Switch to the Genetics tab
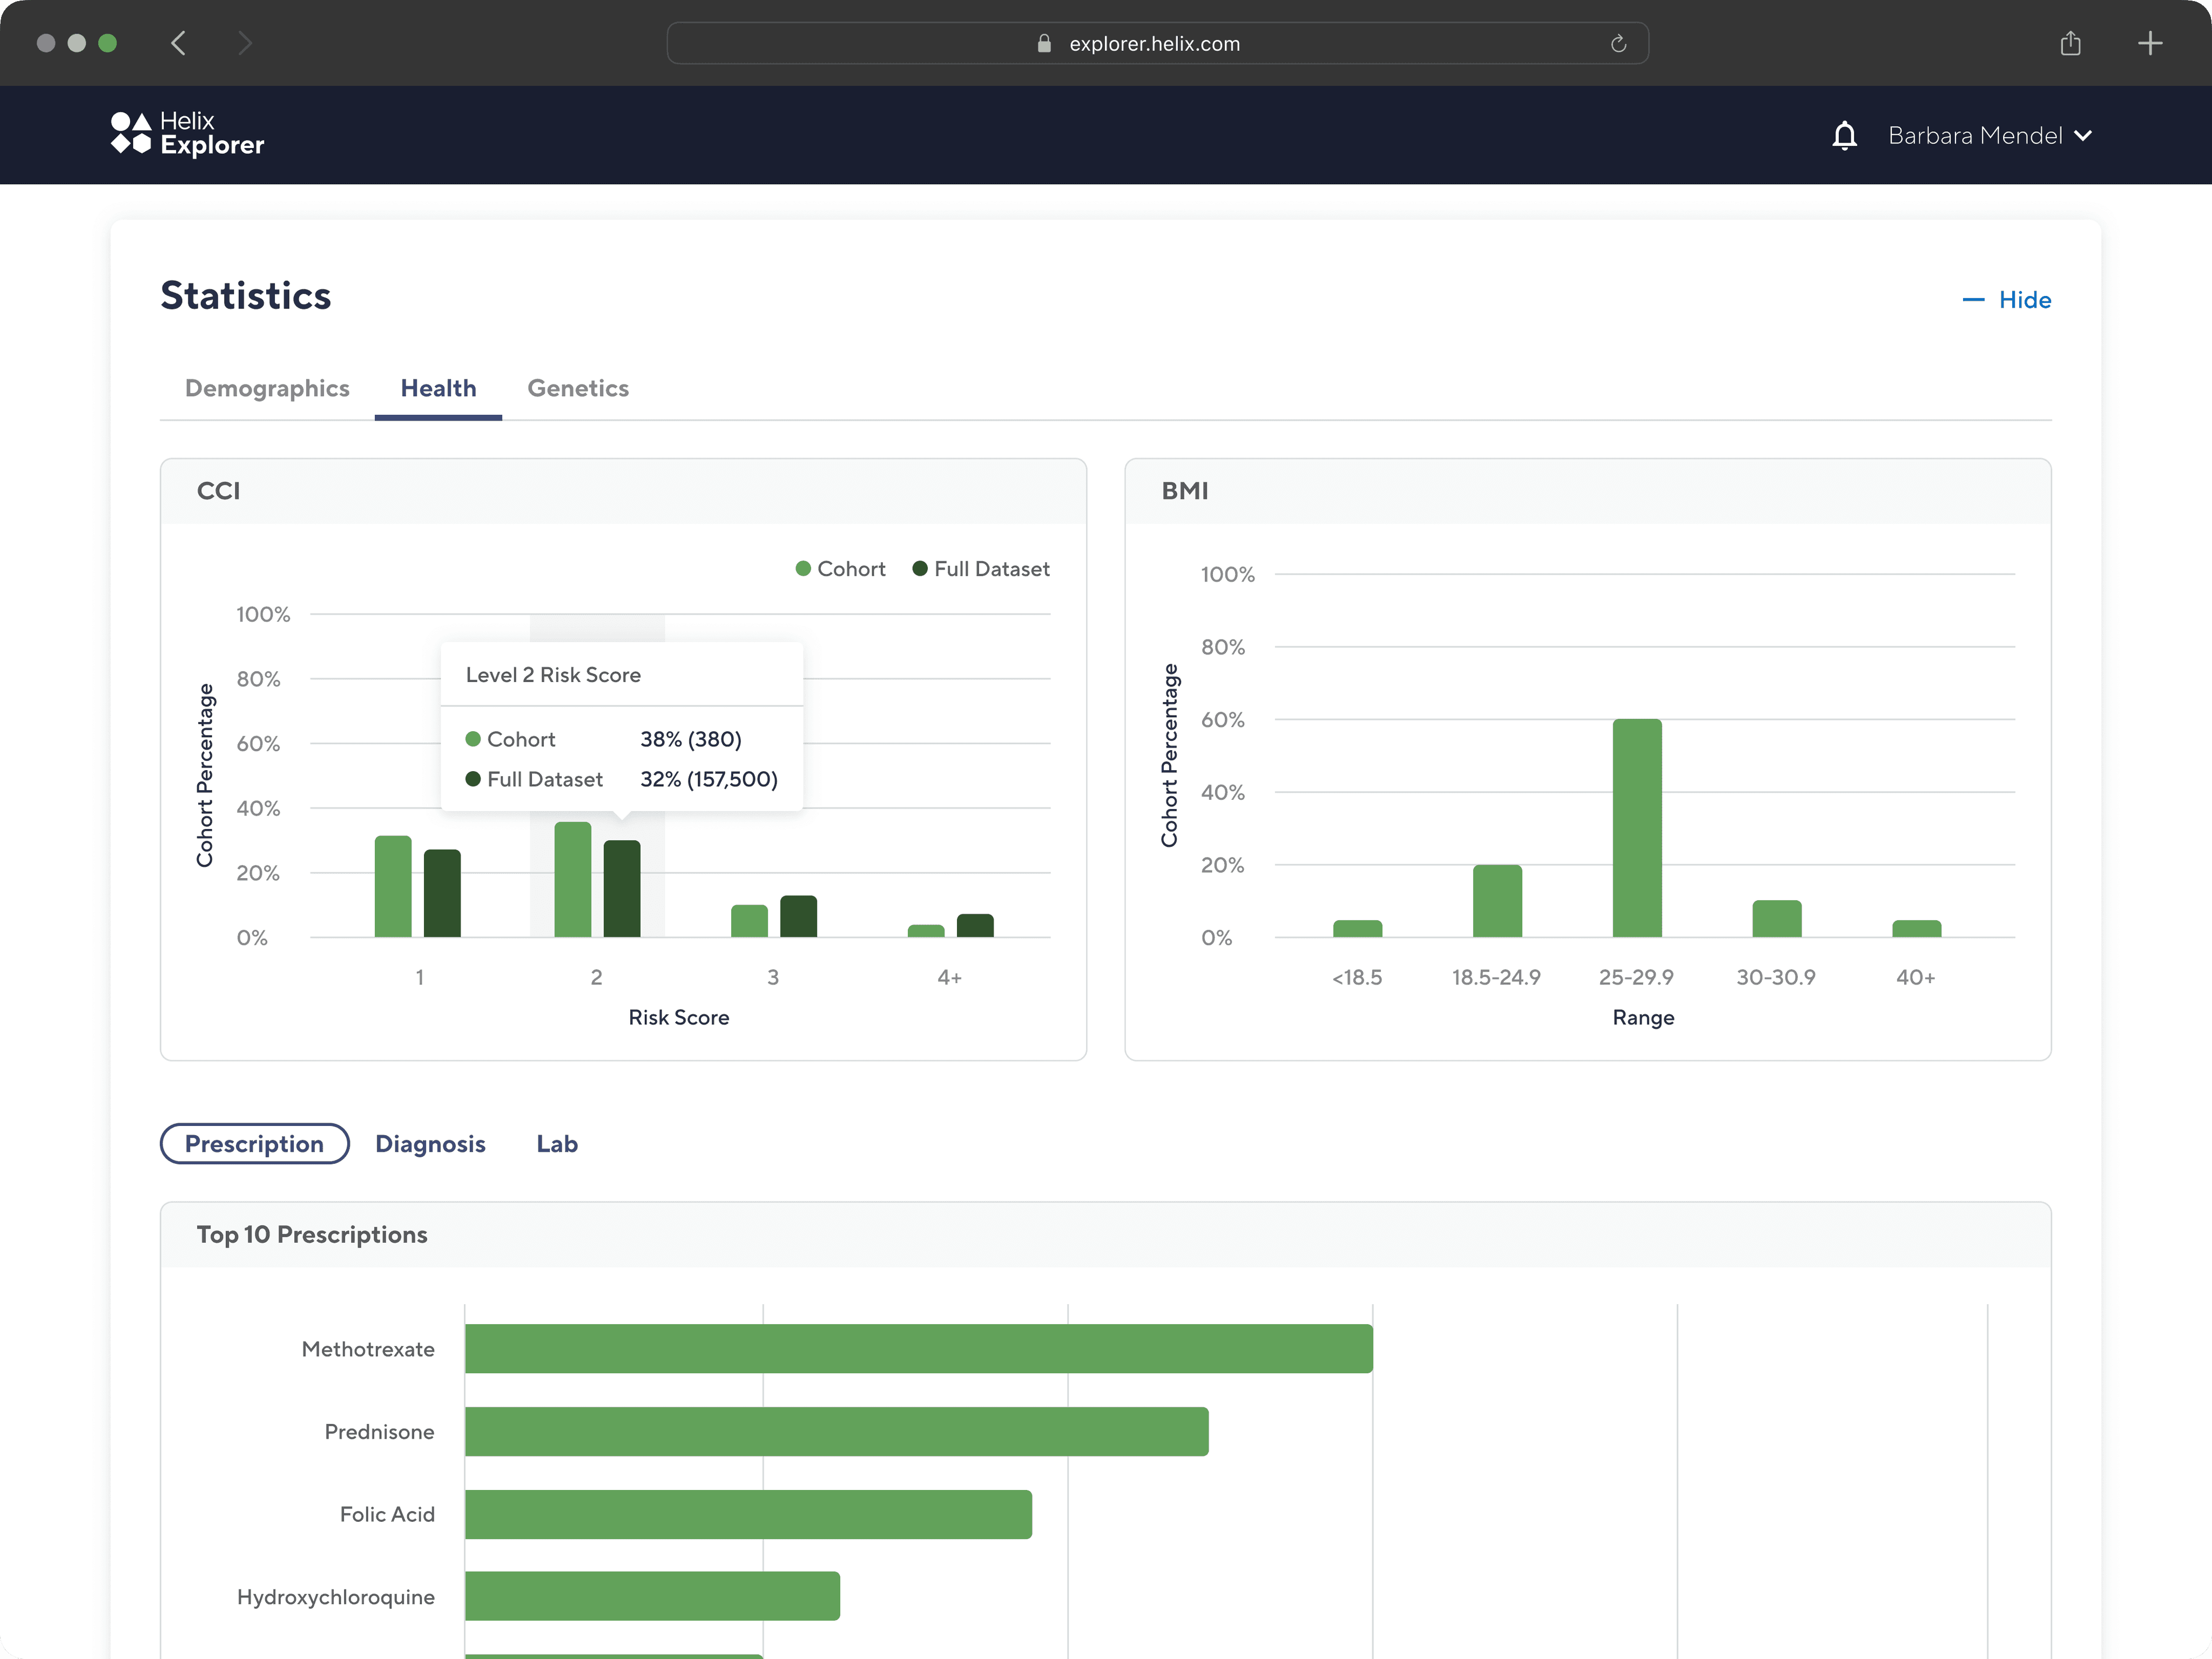Image resolution: width=2212 pixels, height=1659 pixels. coord(578,388)
